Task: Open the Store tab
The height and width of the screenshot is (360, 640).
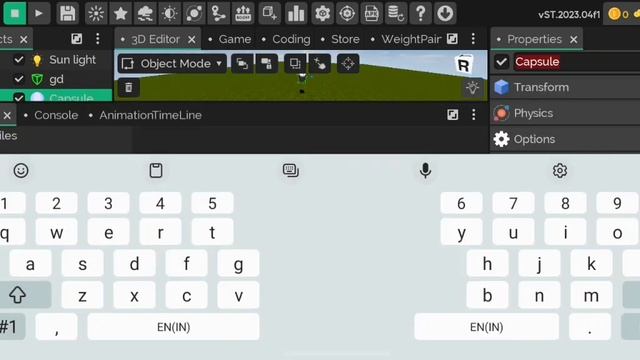Action: tap(345, 39)
